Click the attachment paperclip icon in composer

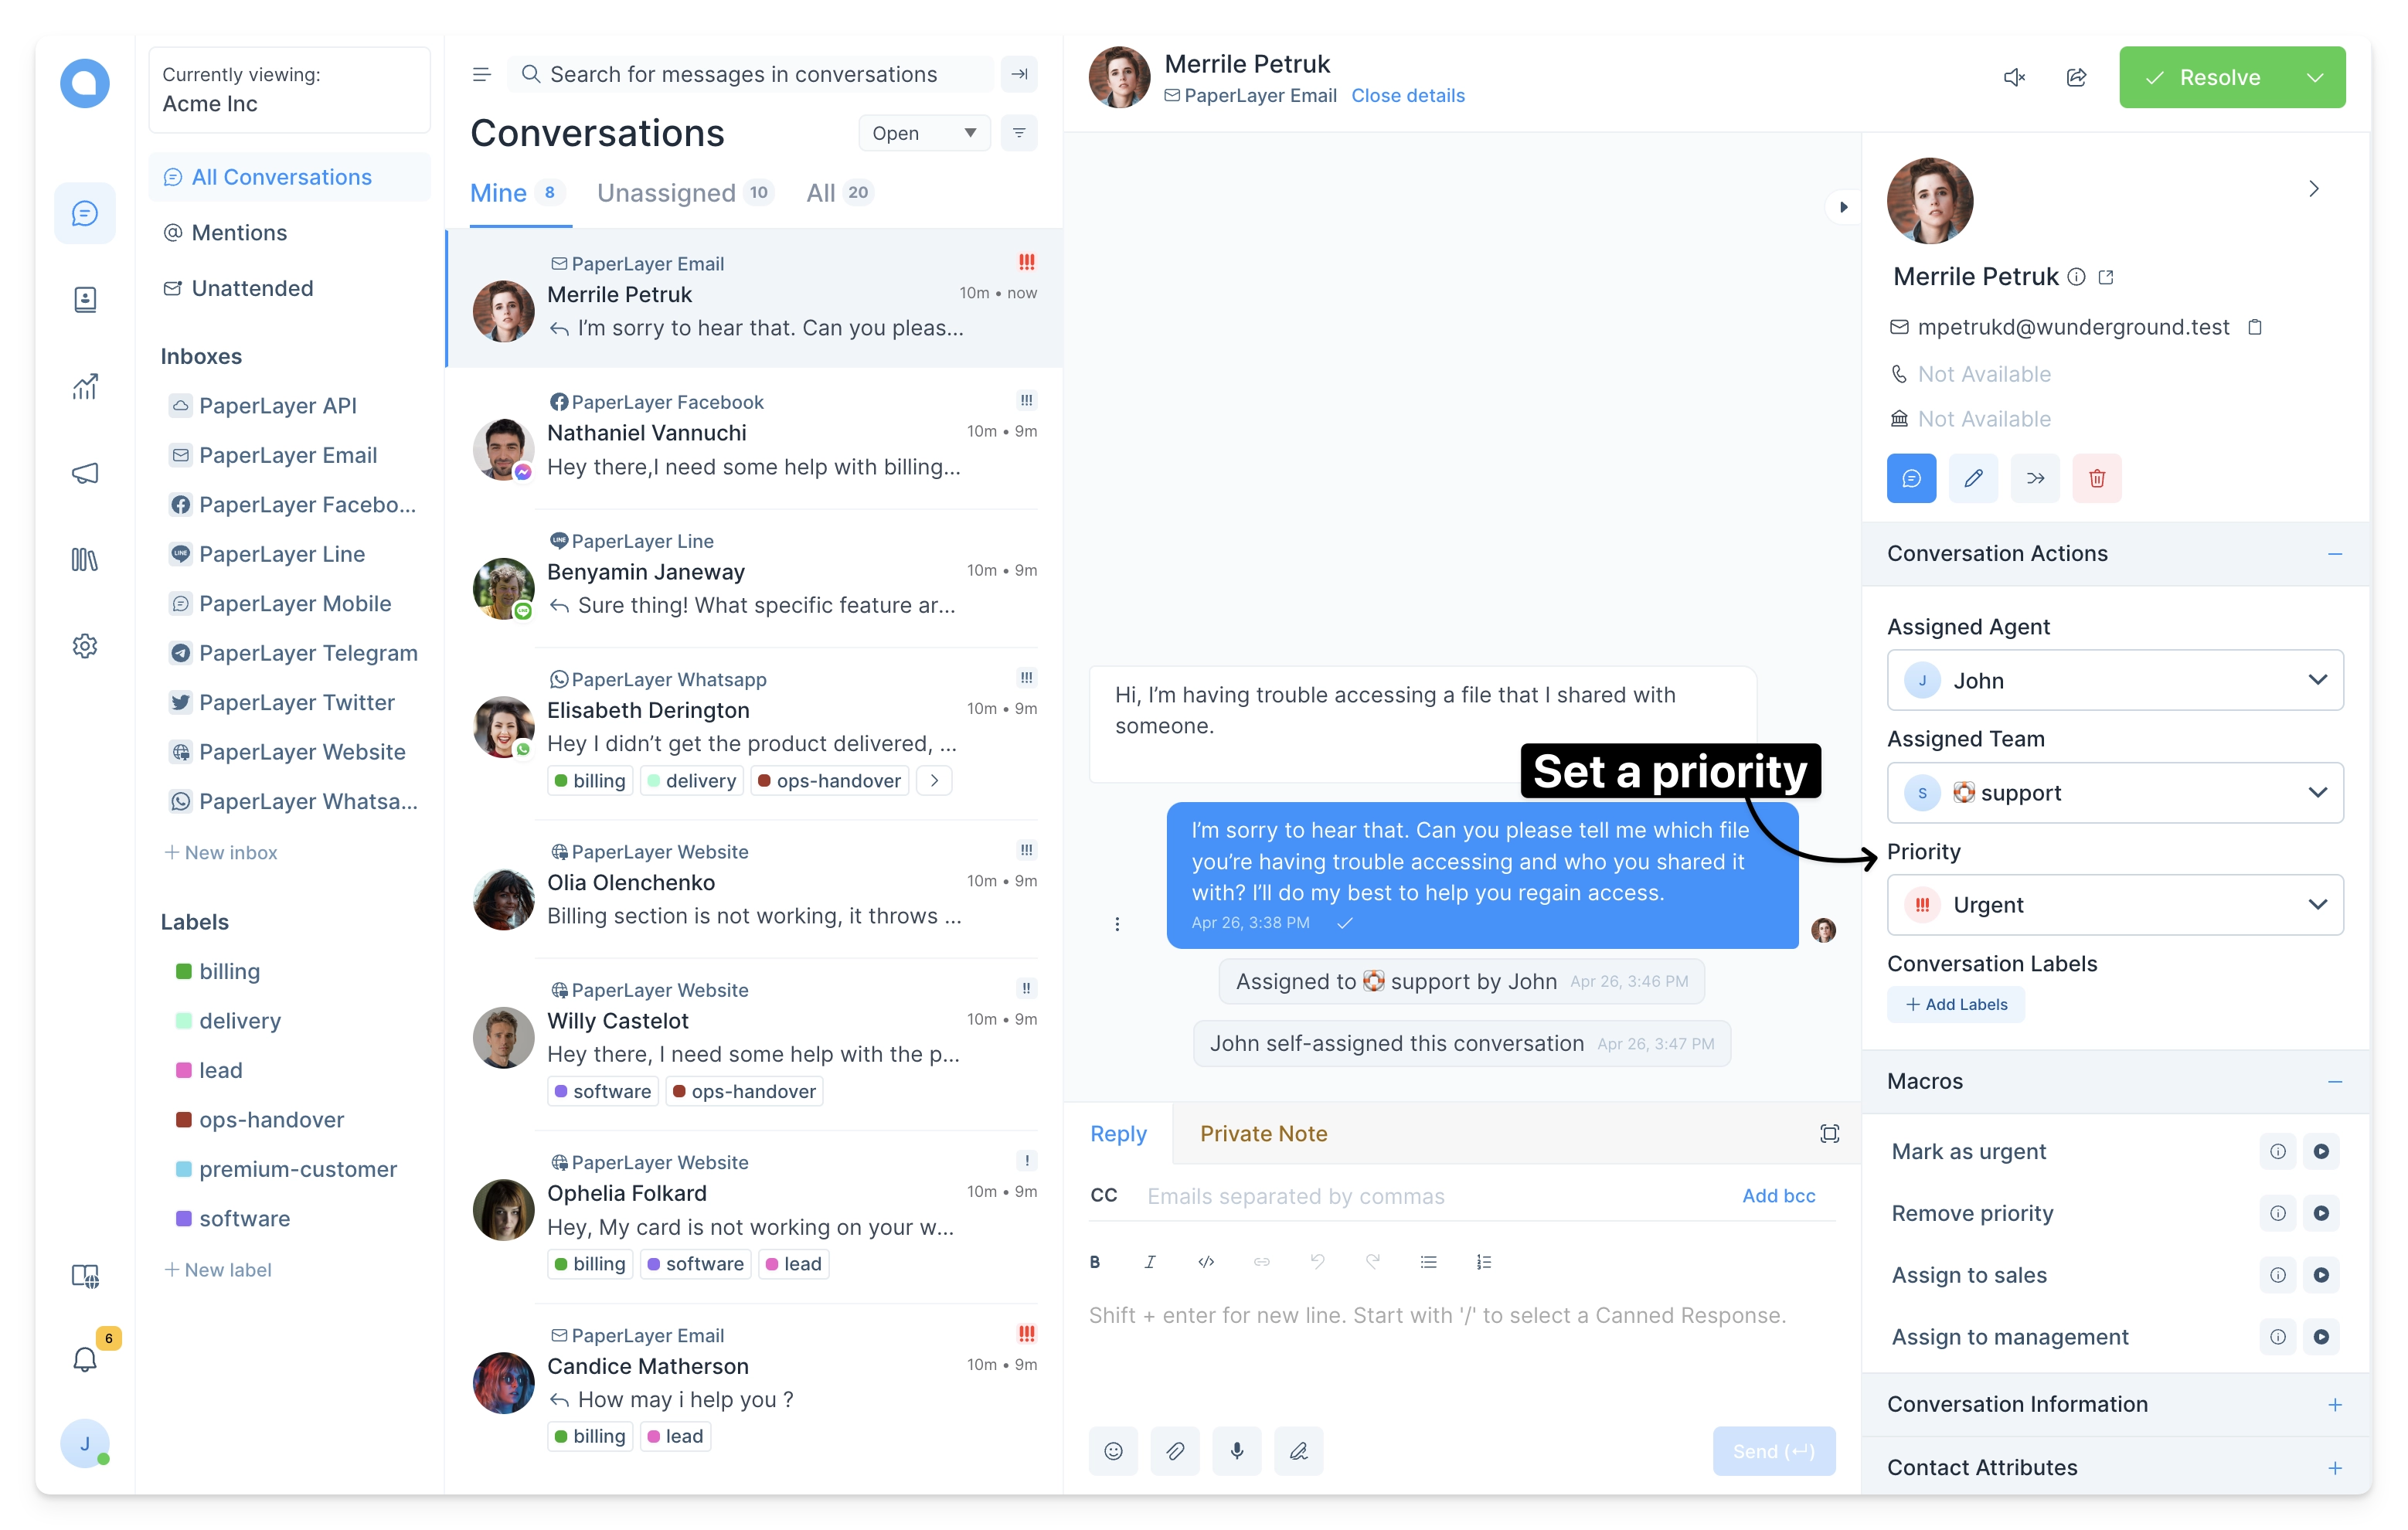pyautogui.click(x=1176, y=1450)
